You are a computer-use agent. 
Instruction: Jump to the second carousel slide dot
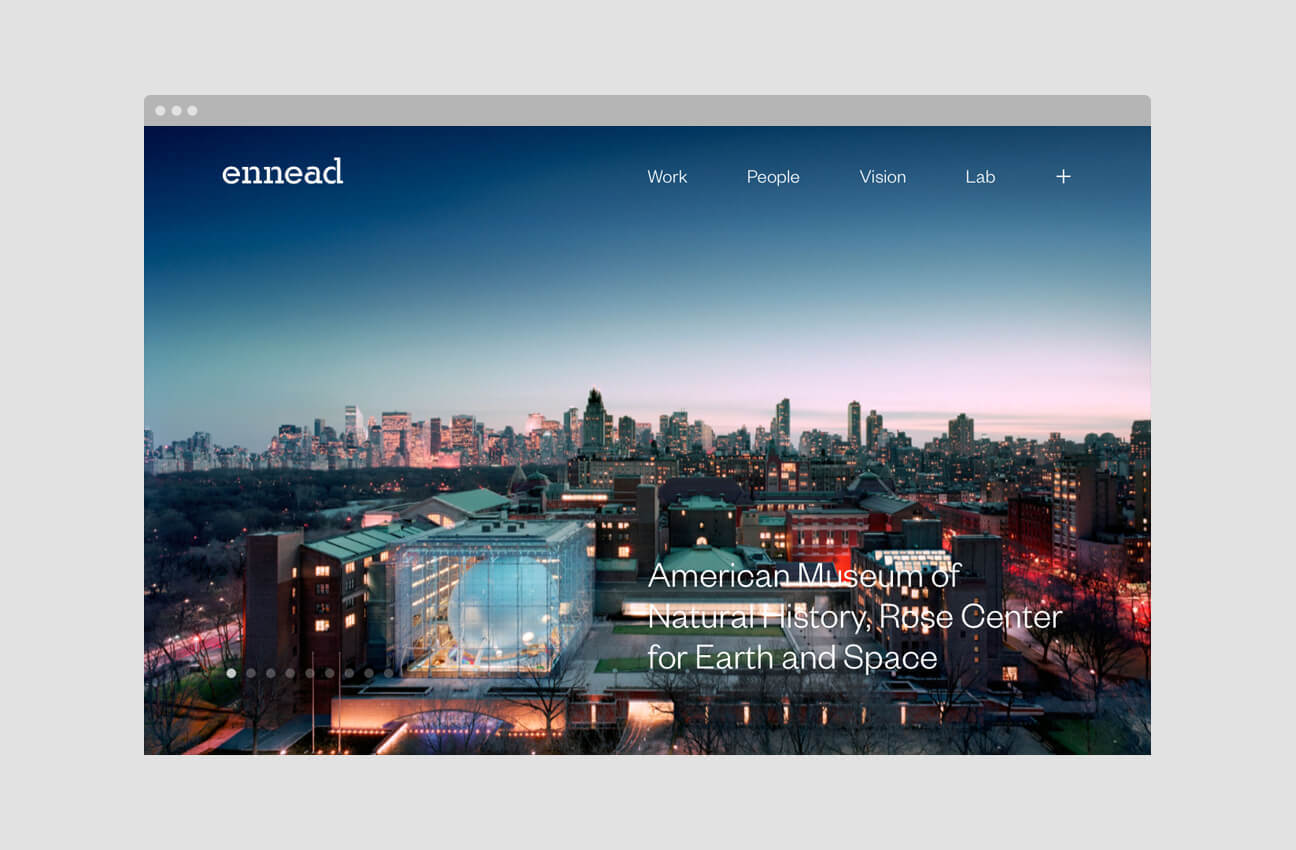251,673
